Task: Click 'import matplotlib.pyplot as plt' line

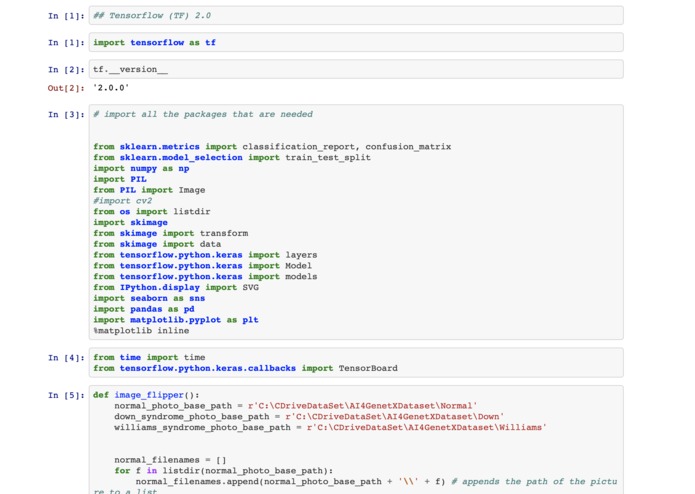Action: click(x=176, y=320)
